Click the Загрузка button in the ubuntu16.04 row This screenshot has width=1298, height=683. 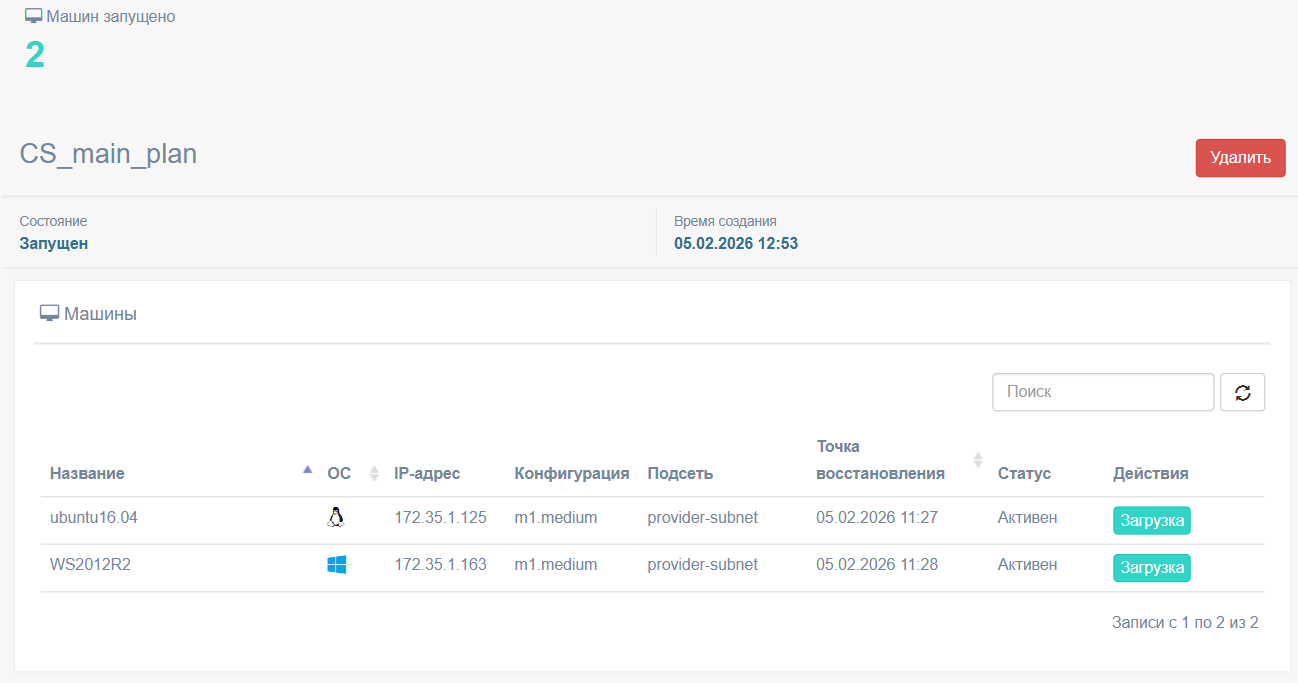[x=1152, y=521]
